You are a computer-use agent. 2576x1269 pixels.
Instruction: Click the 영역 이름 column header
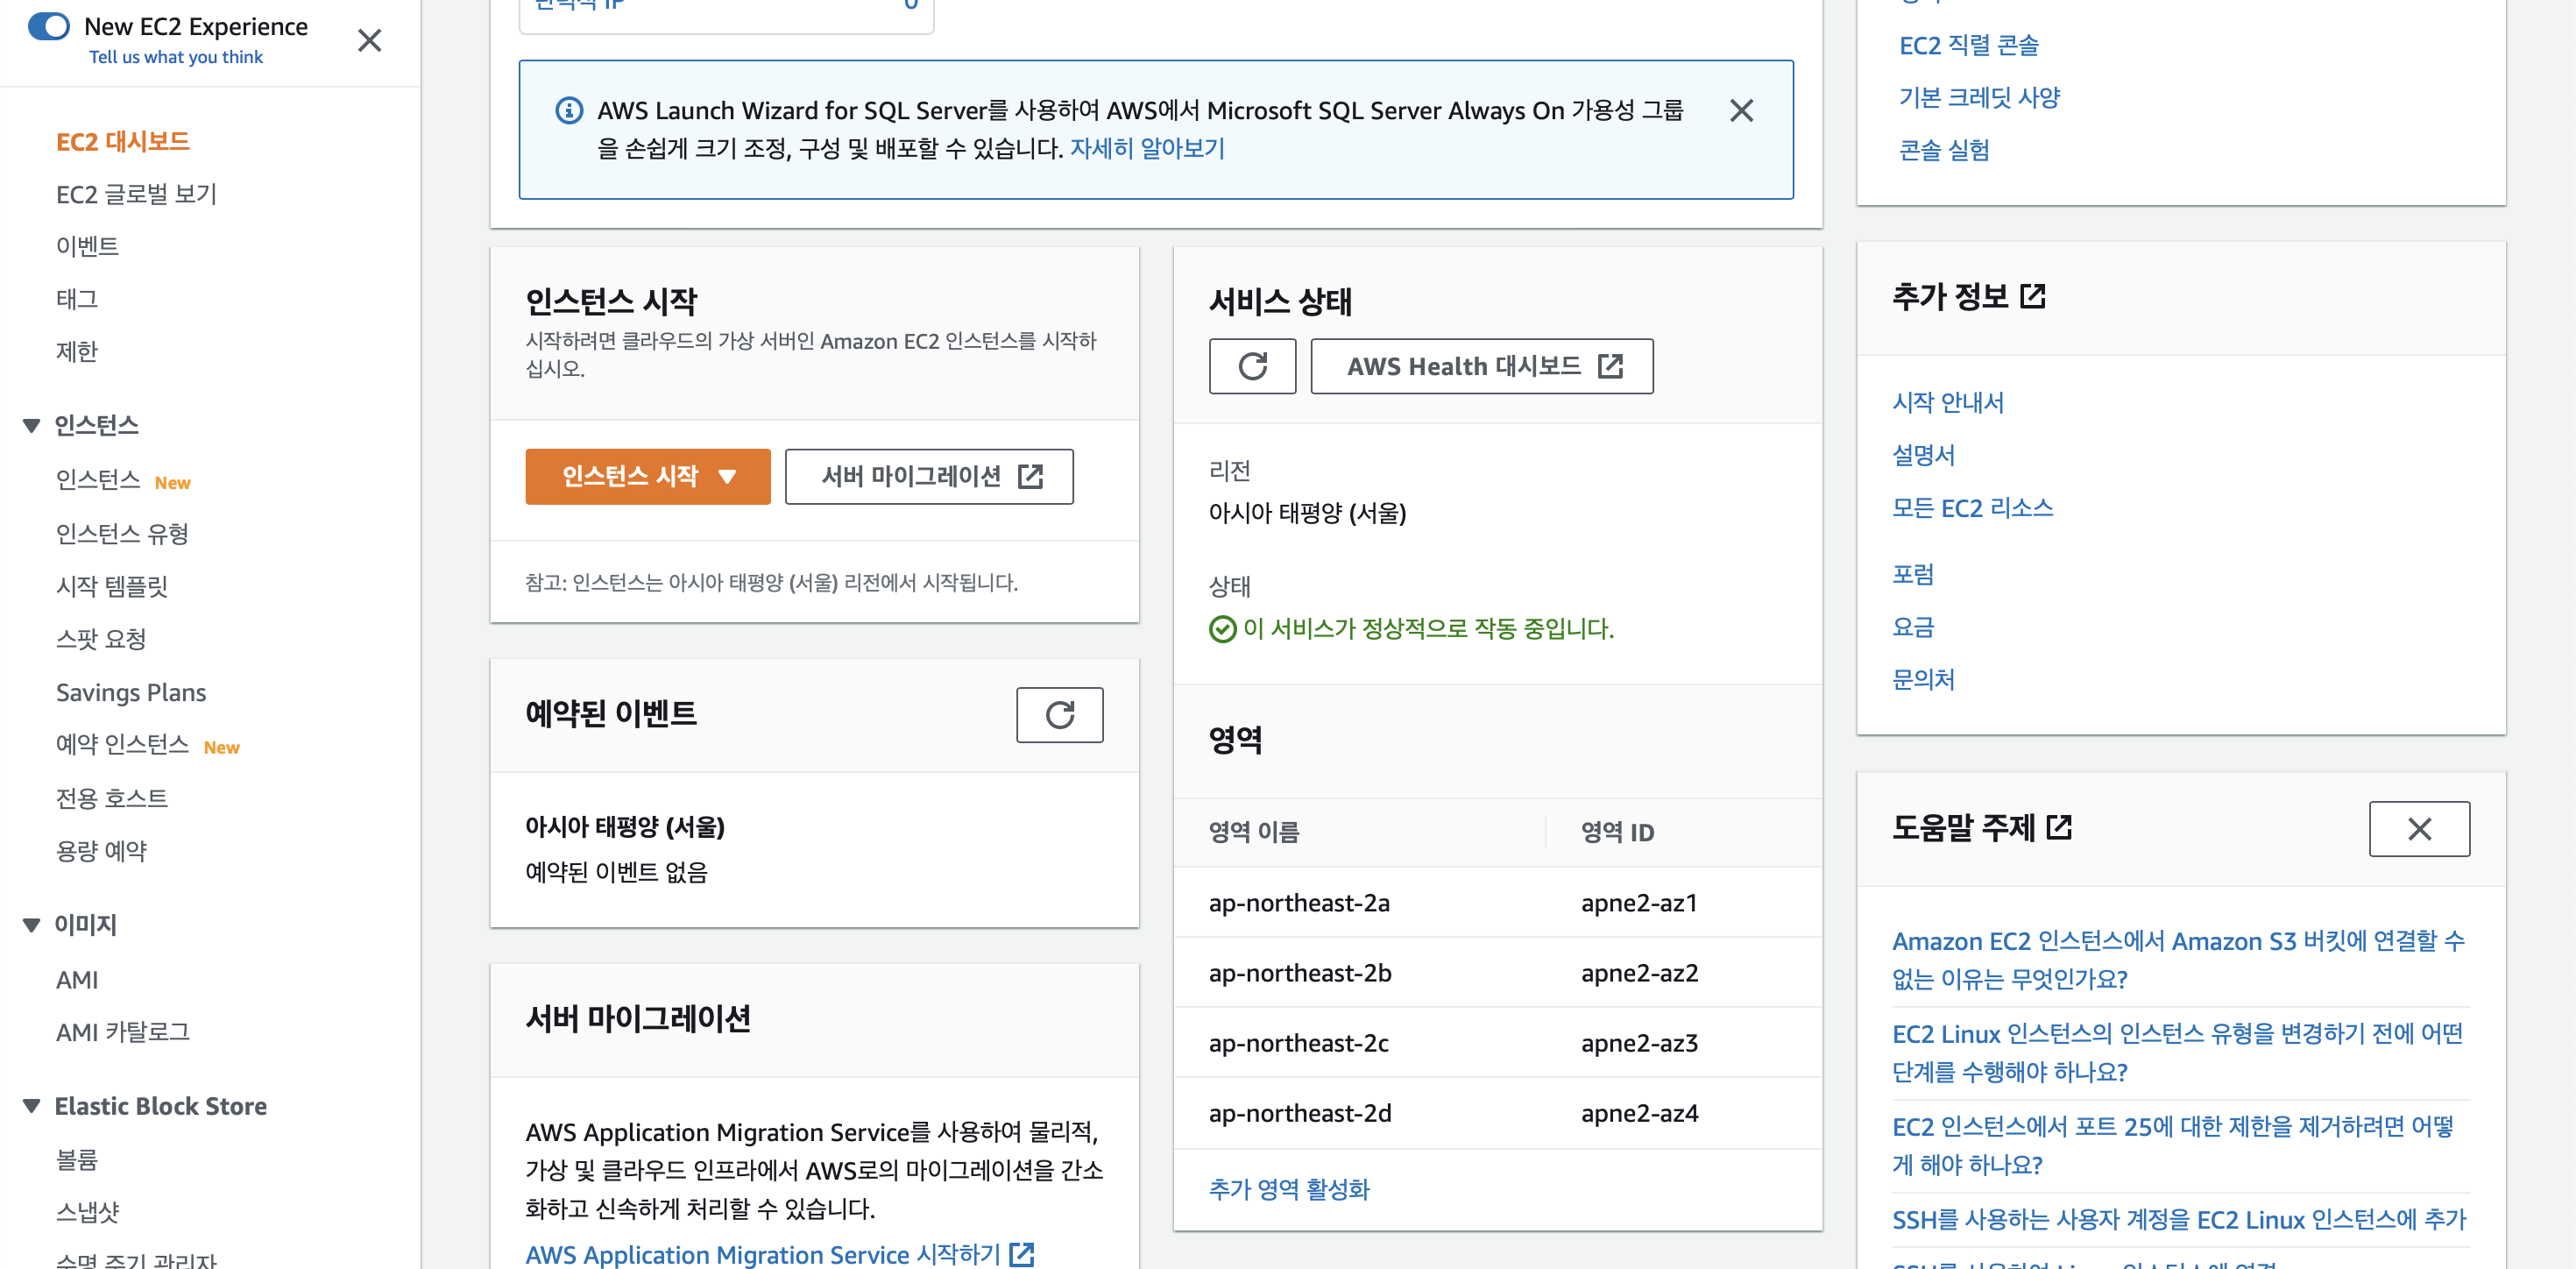[1254, 832]
